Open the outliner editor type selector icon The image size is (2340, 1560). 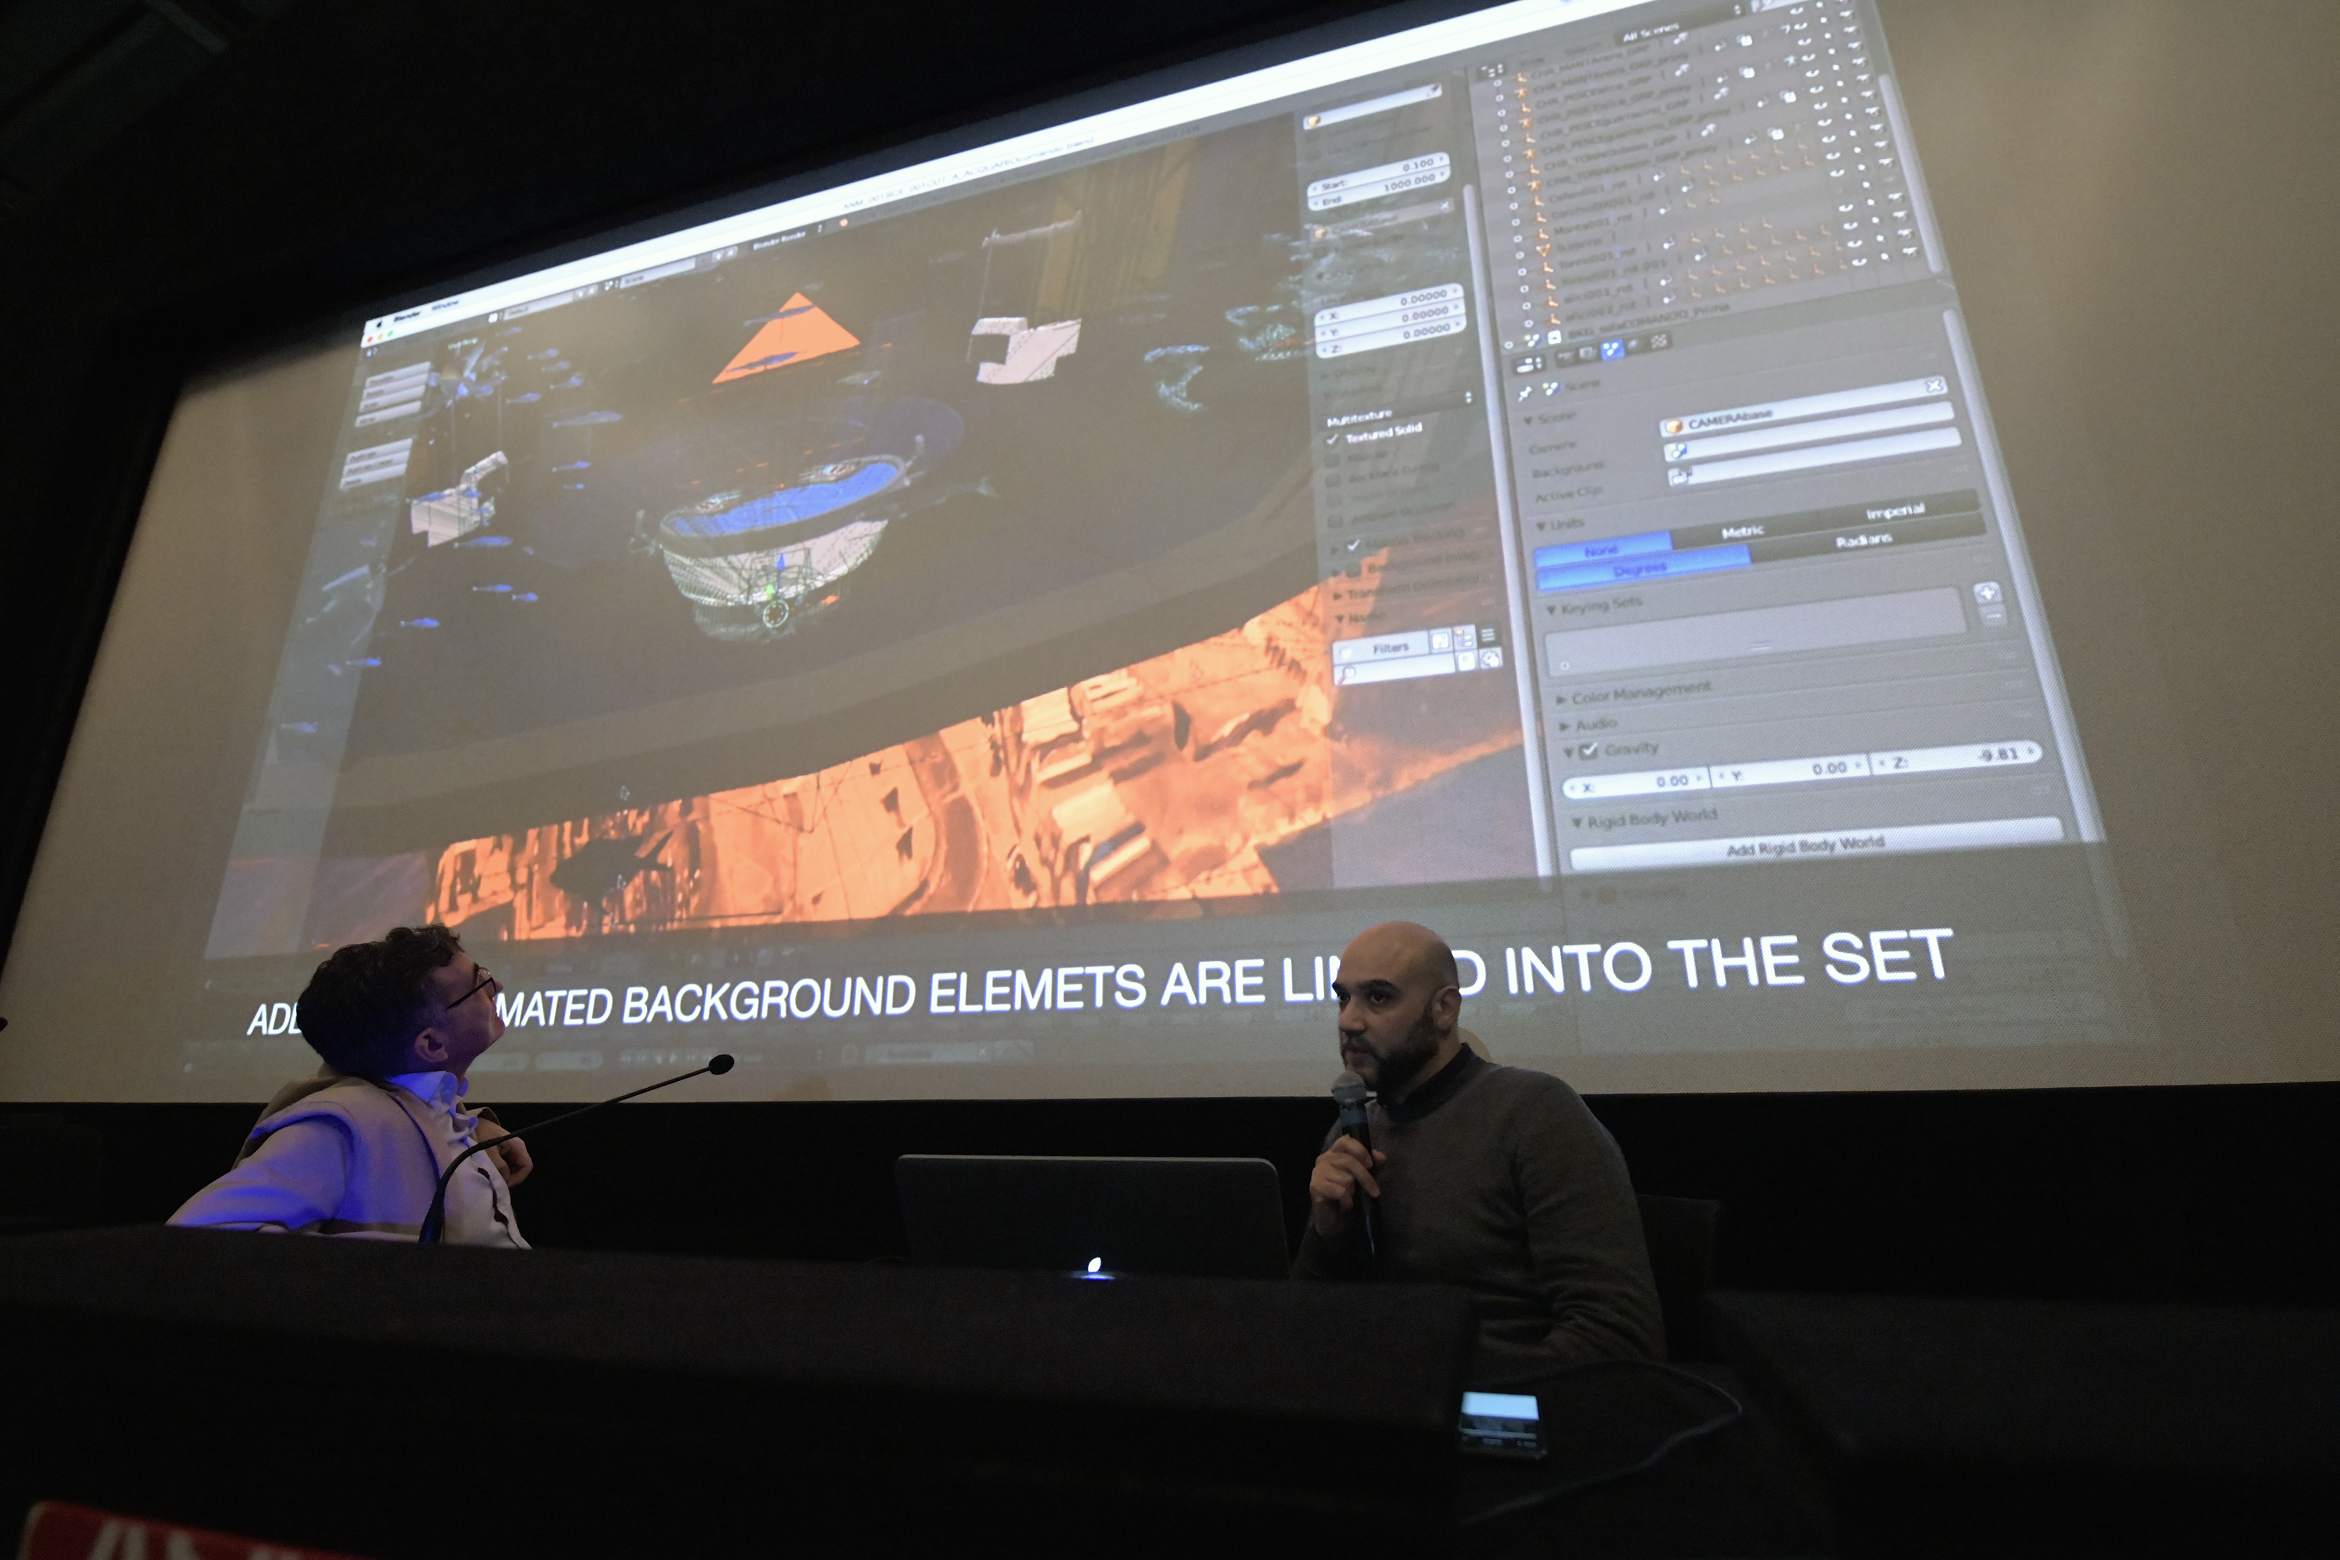[x=1490, y=72]
